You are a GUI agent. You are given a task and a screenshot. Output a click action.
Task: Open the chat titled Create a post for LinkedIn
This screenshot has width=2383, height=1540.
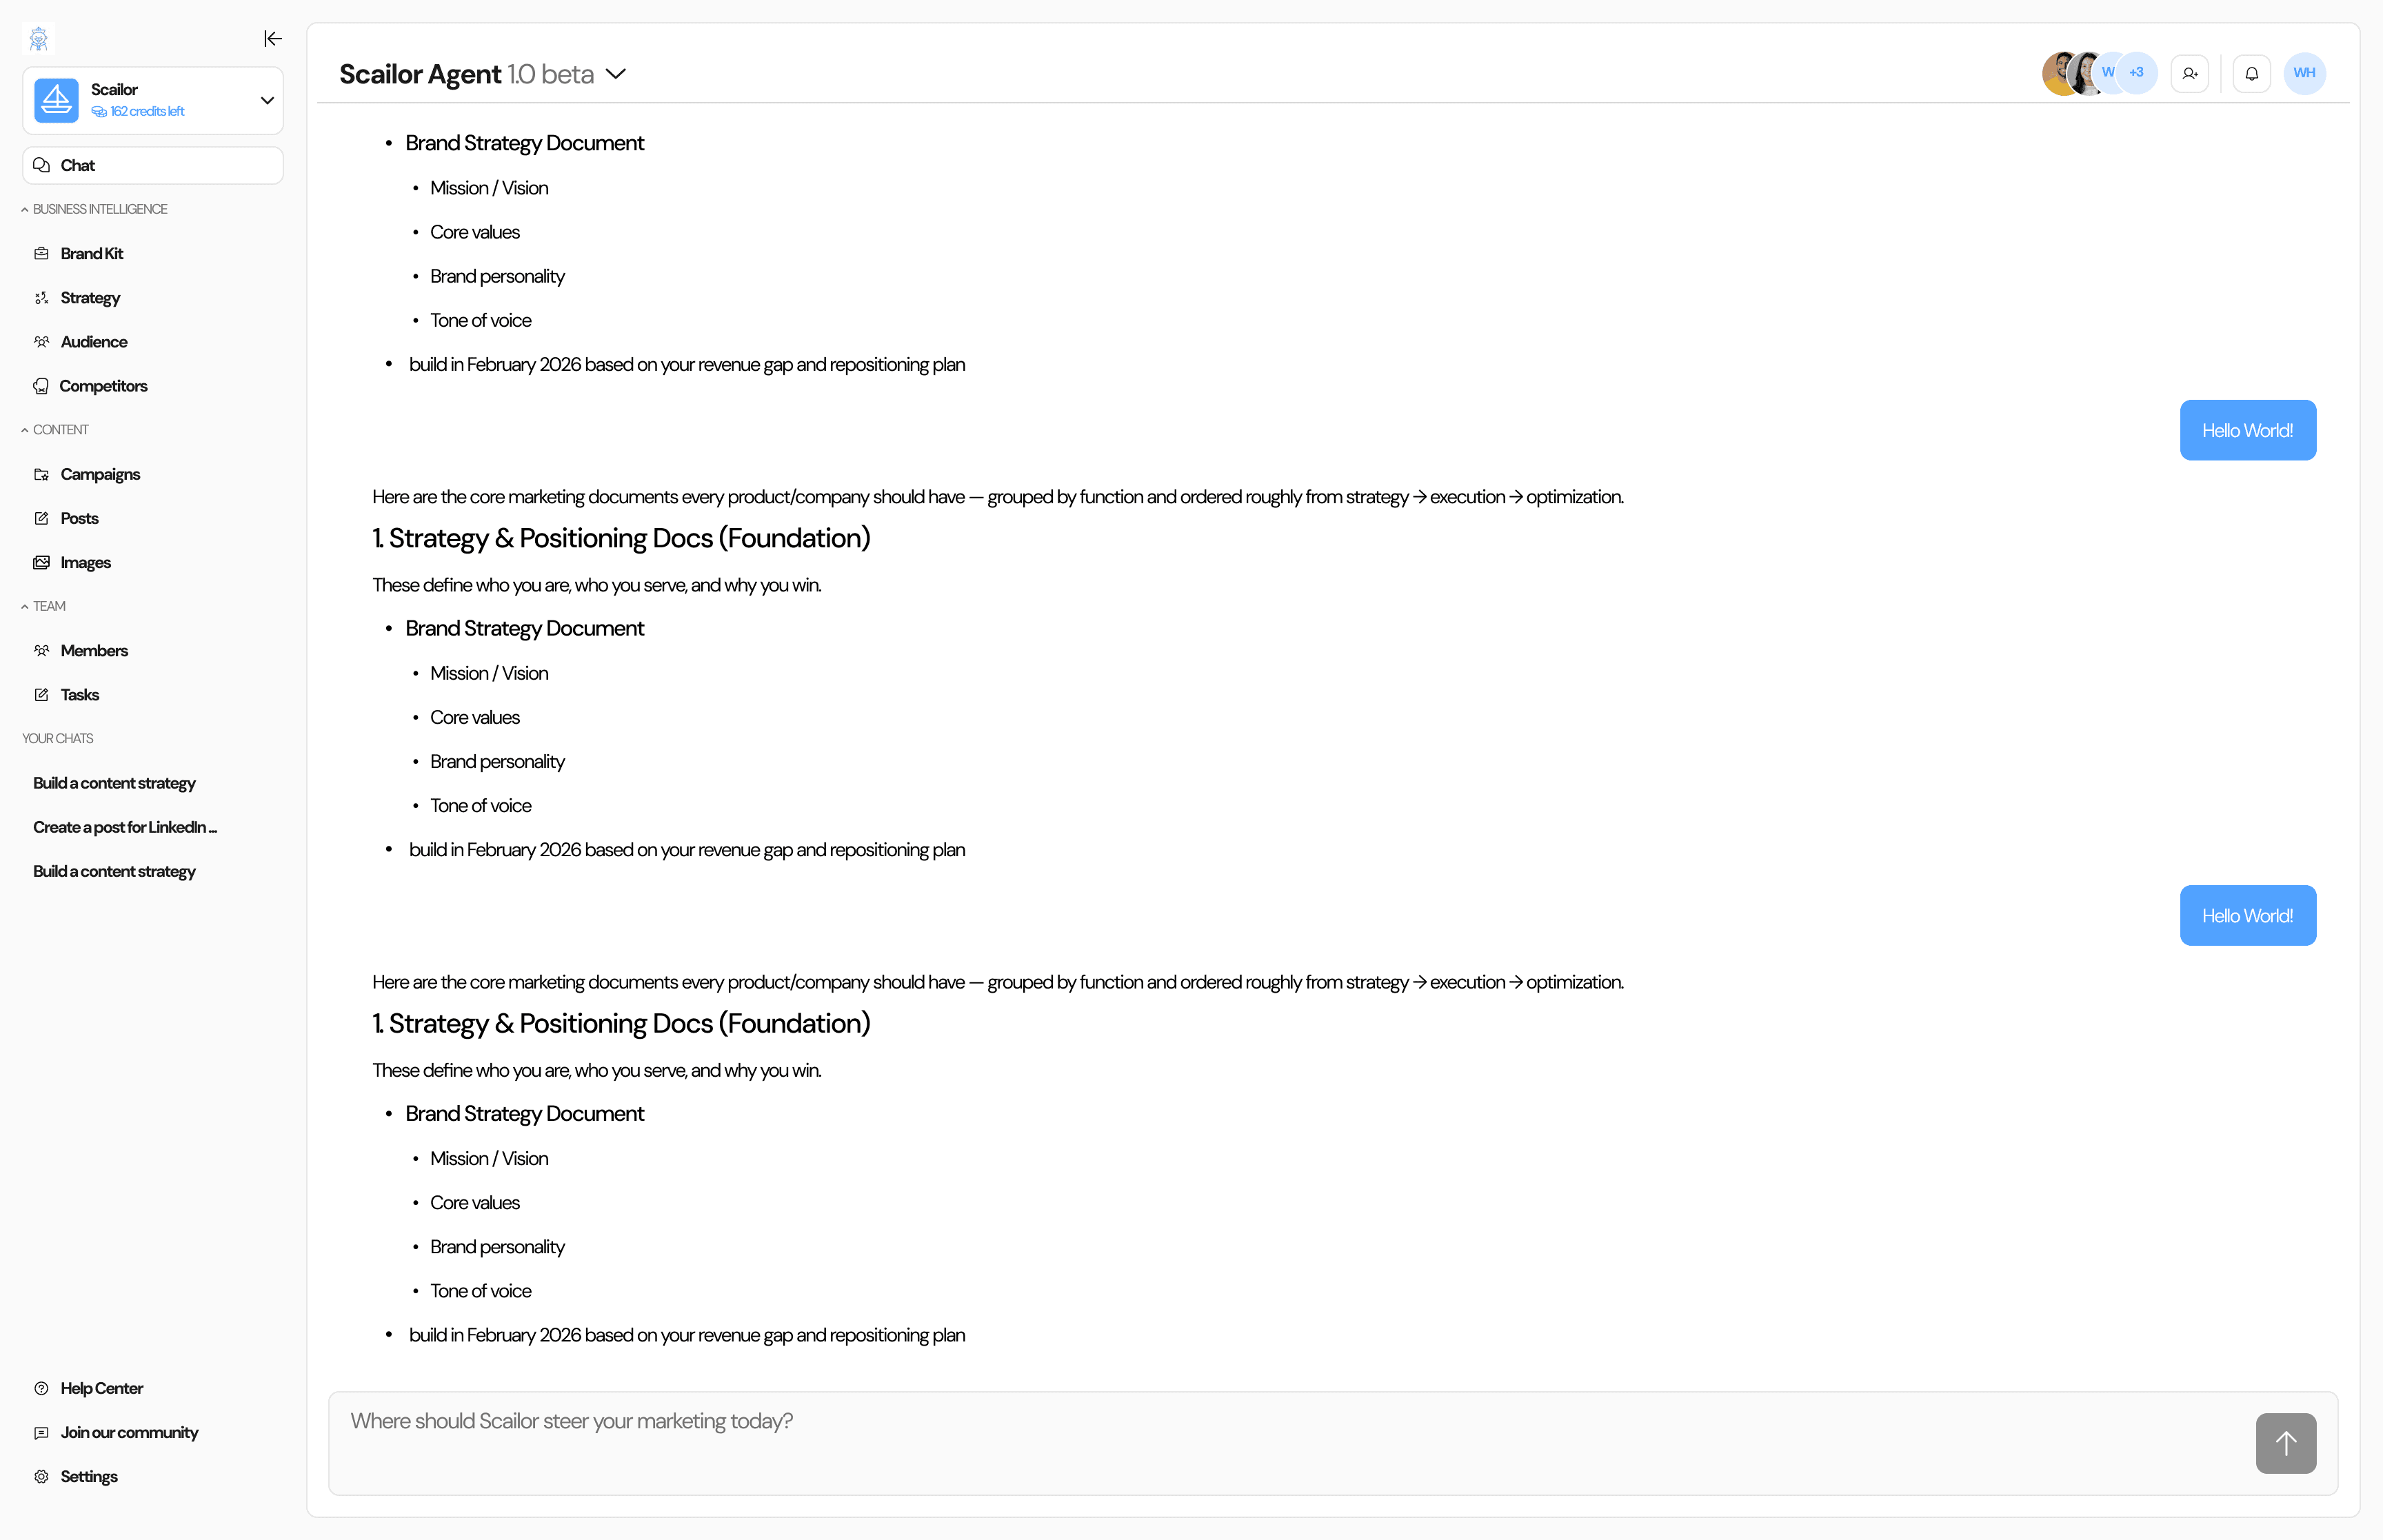tap(124, 827)
